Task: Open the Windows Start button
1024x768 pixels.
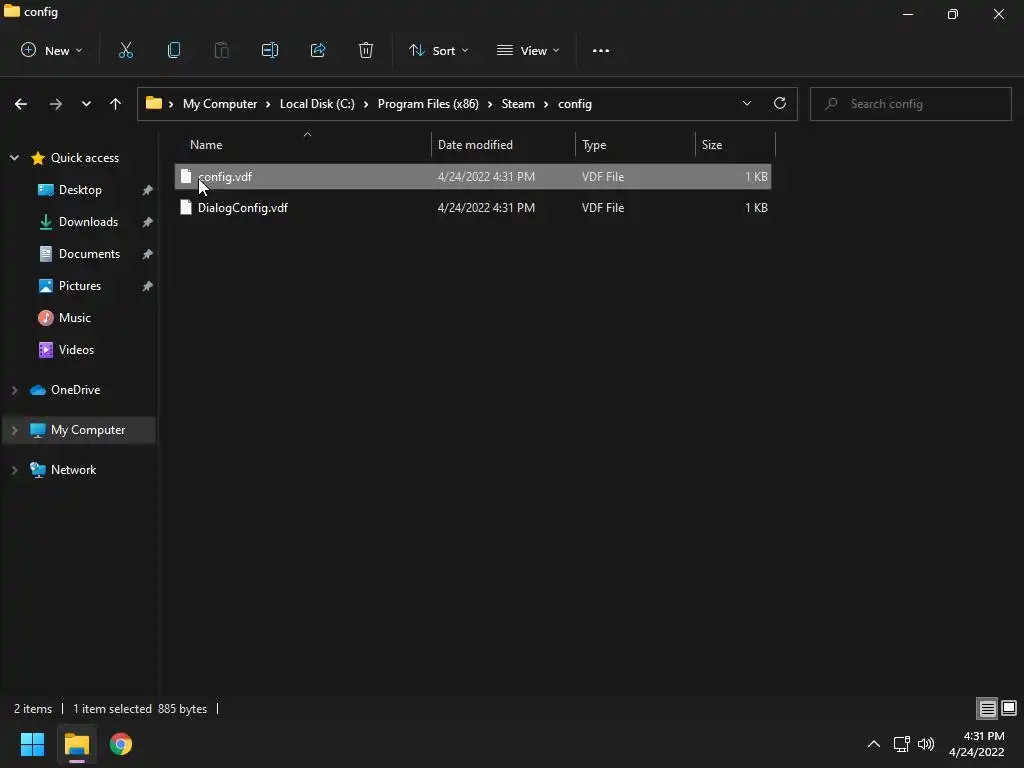Action: 32,744
